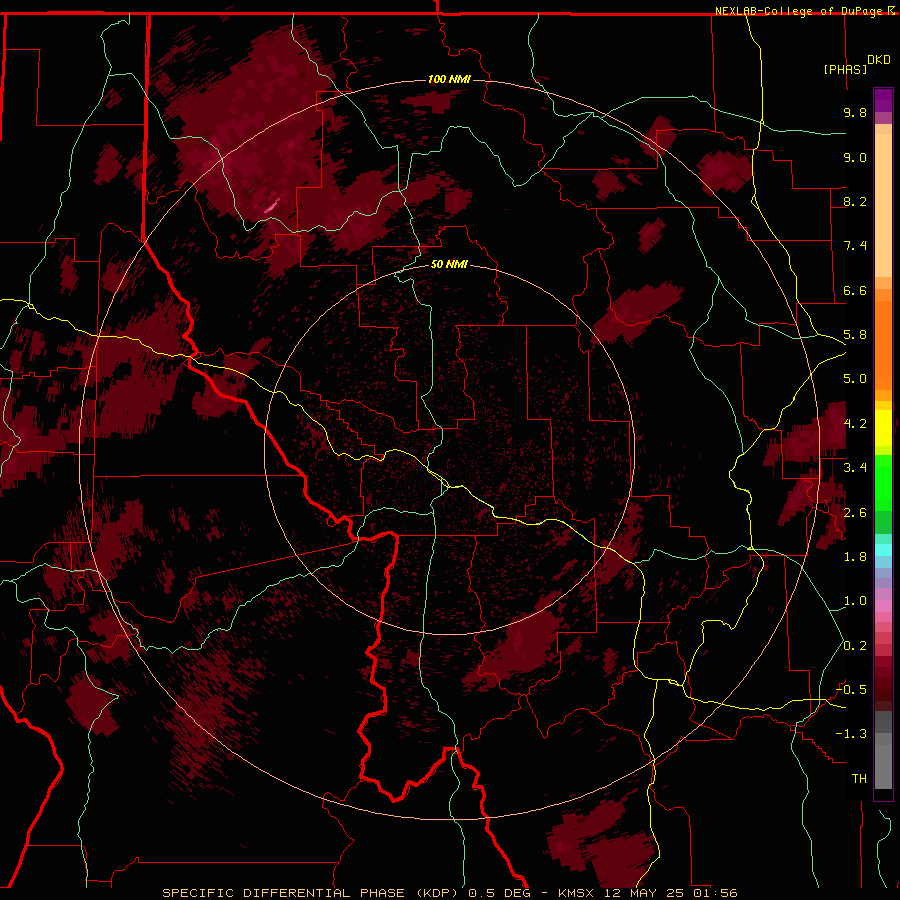Select the DKD product label

coord(879,60)
